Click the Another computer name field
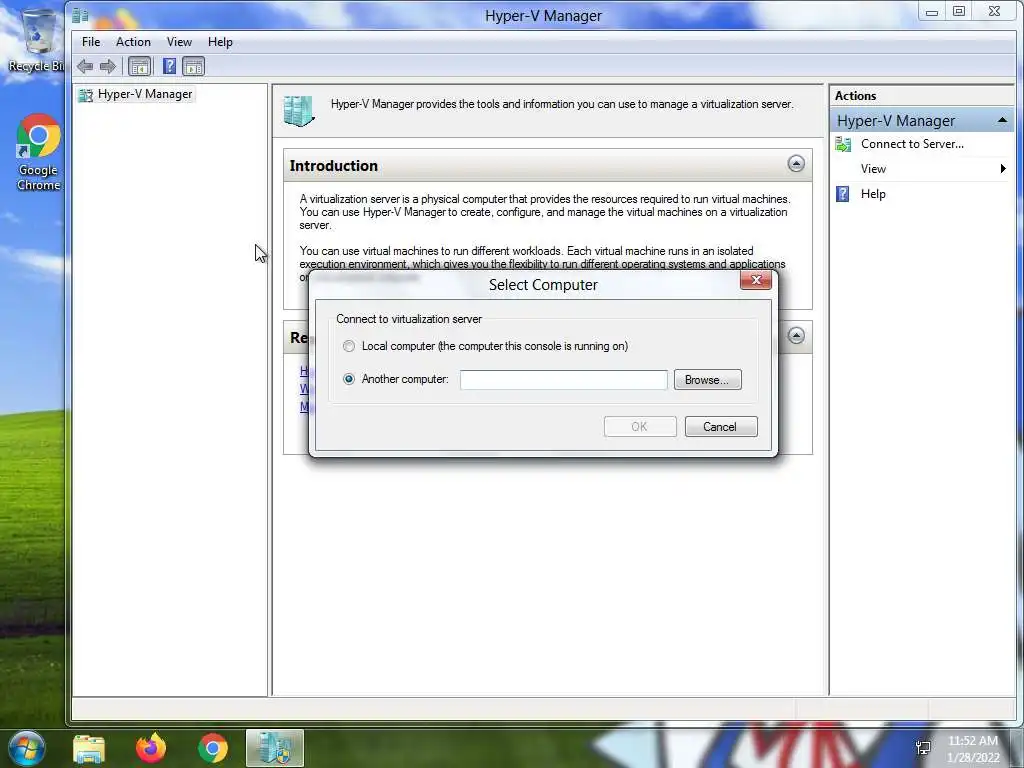 point(564,380)
